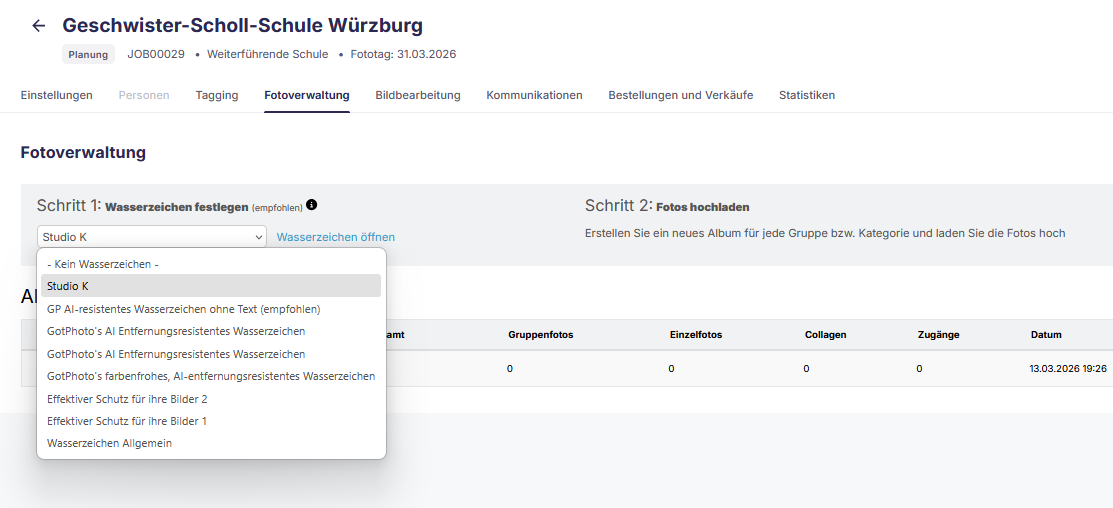Switch to Bestellungen und Verkäufe tab
1113x508 pixels.
click(x=681, y=95)
